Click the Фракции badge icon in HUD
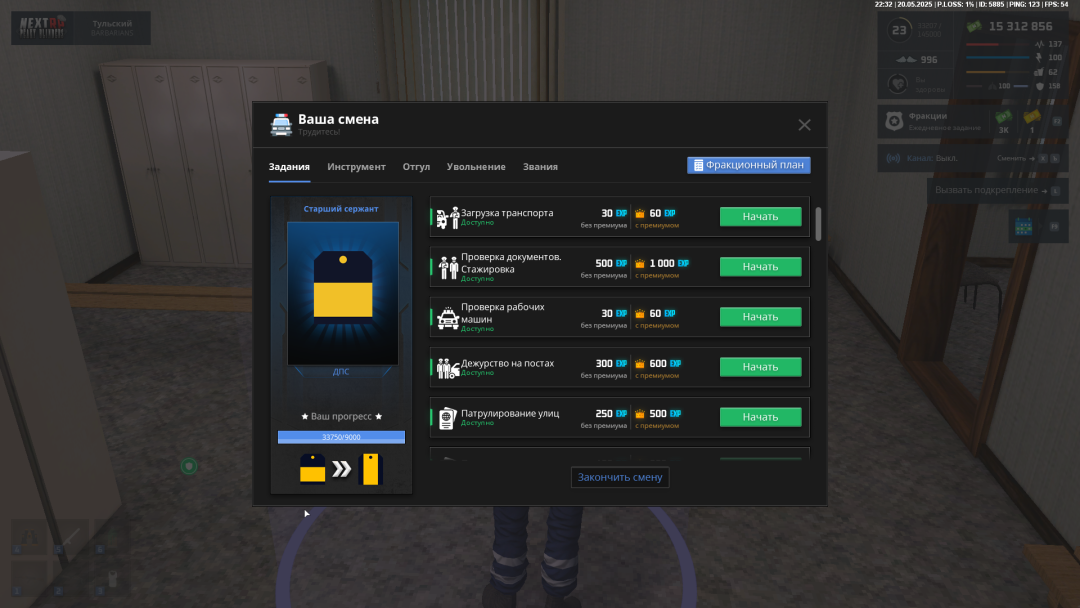 coord(894,121)
